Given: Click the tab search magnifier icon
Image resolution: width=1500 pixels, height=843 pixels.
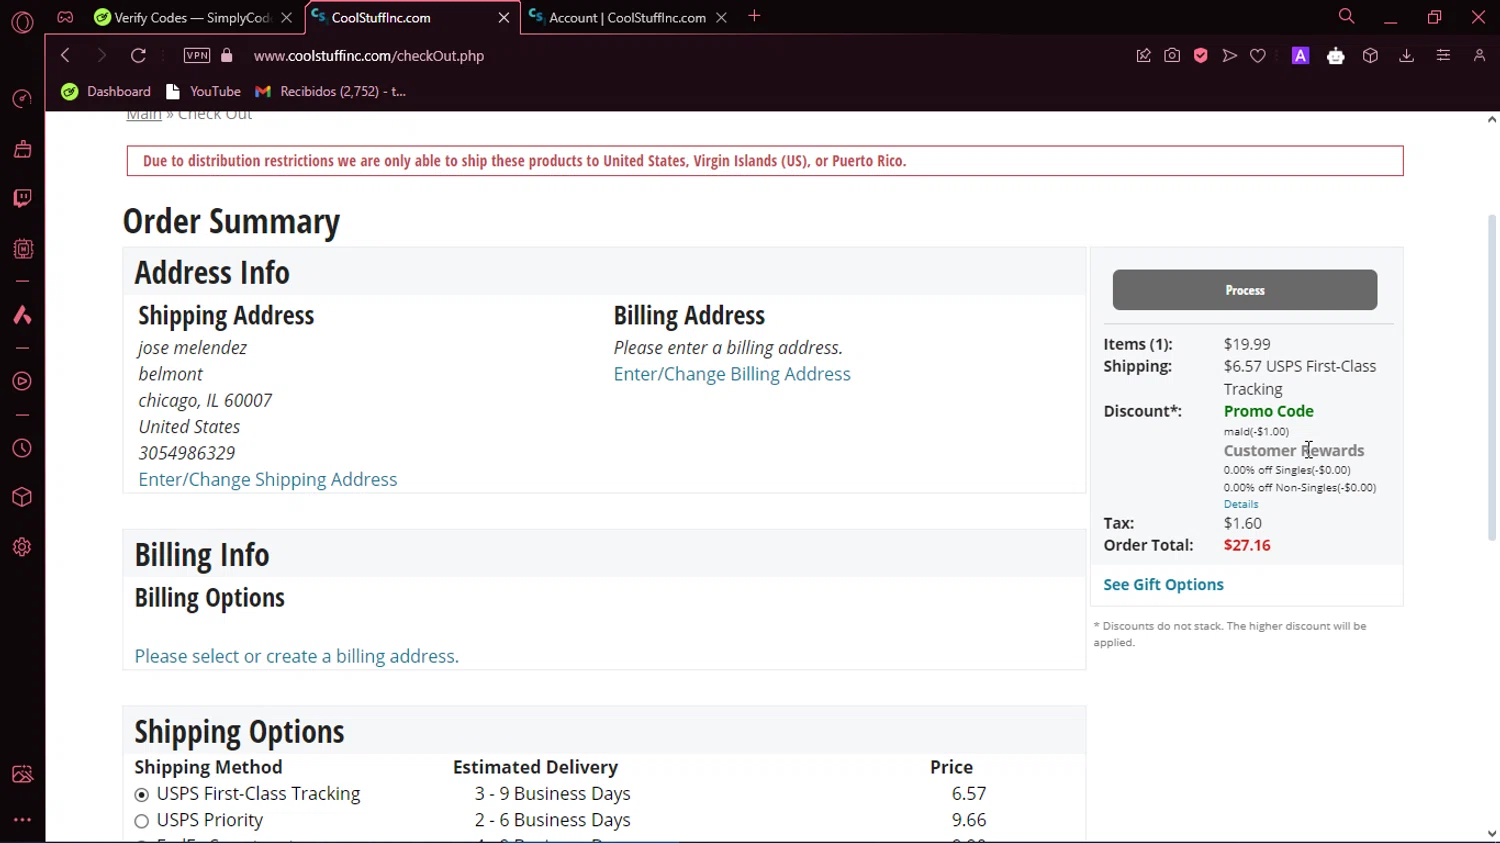Looking at the screenshot, I should point(1347,16).
